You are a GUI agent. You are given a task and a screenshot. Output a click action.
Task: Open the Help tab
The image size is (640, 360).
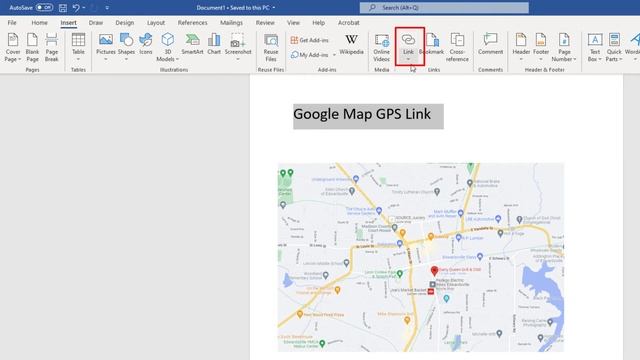click(318, 23)
